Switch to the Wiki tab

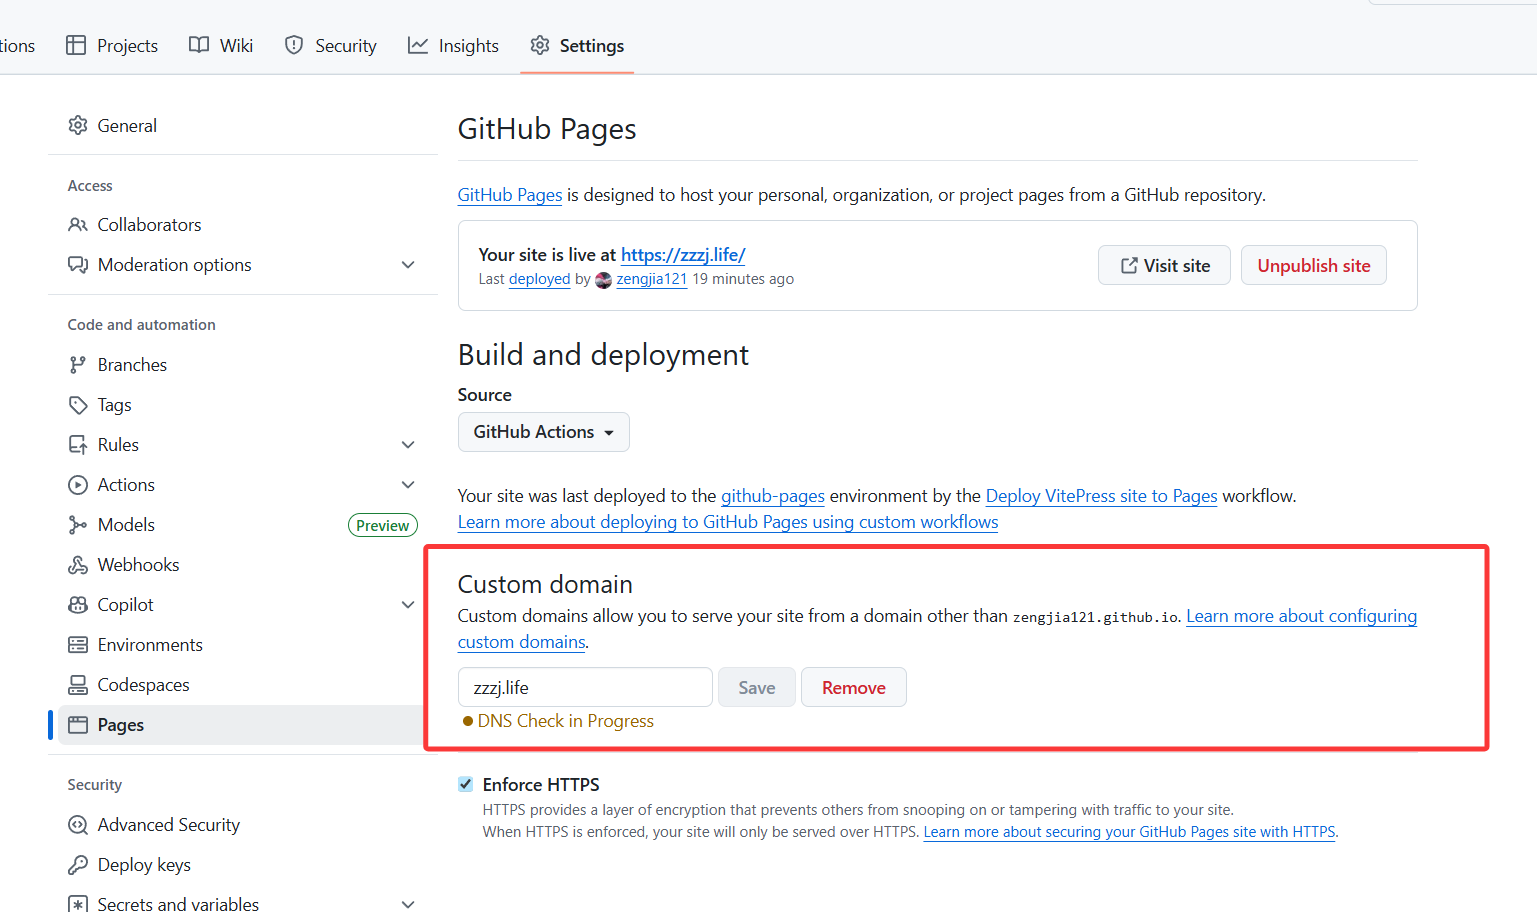click(221, 45)
